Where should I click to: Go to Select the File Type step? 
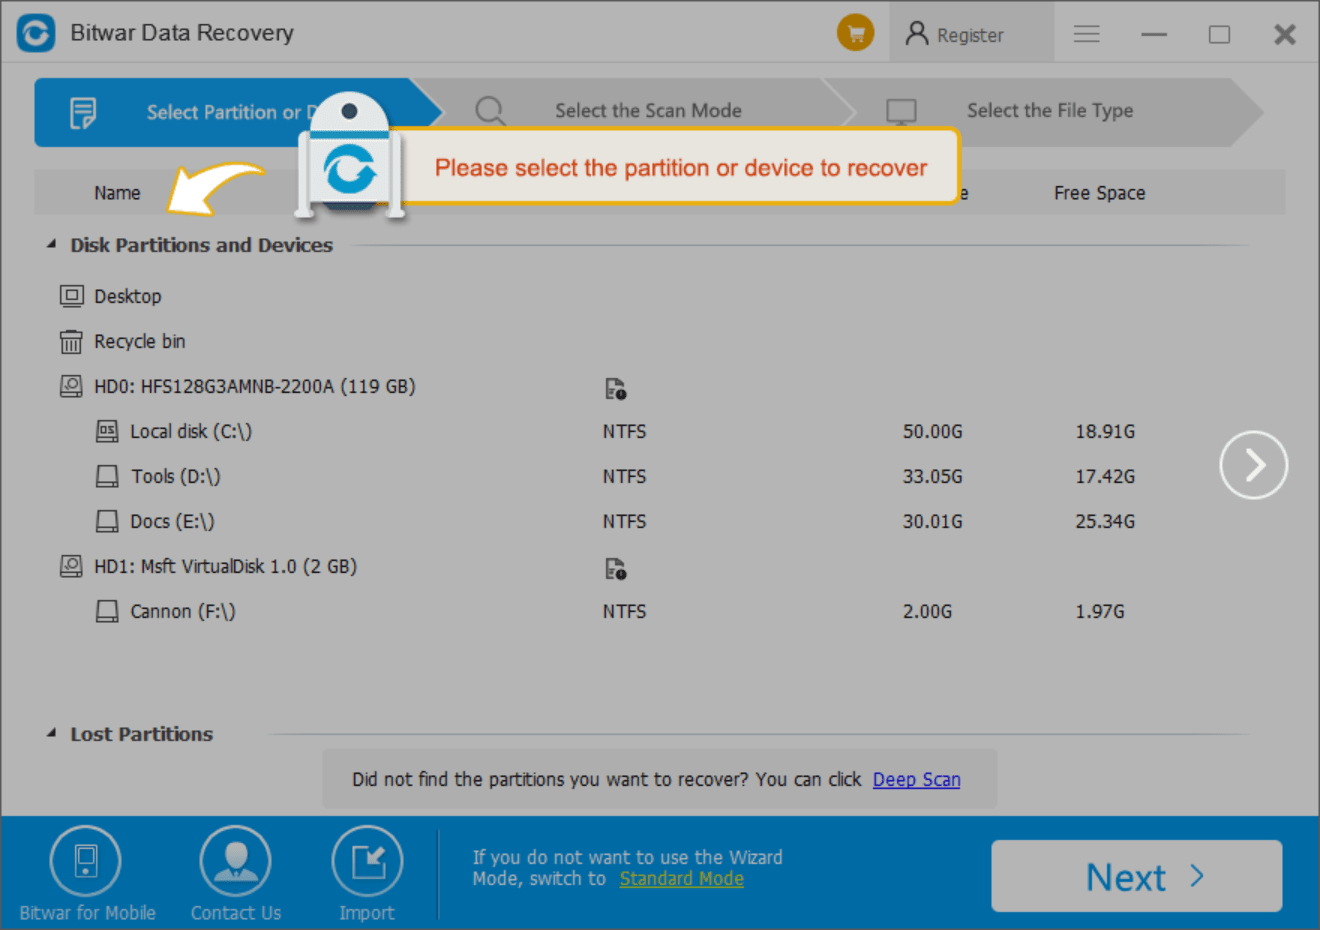coord(1049,111)
